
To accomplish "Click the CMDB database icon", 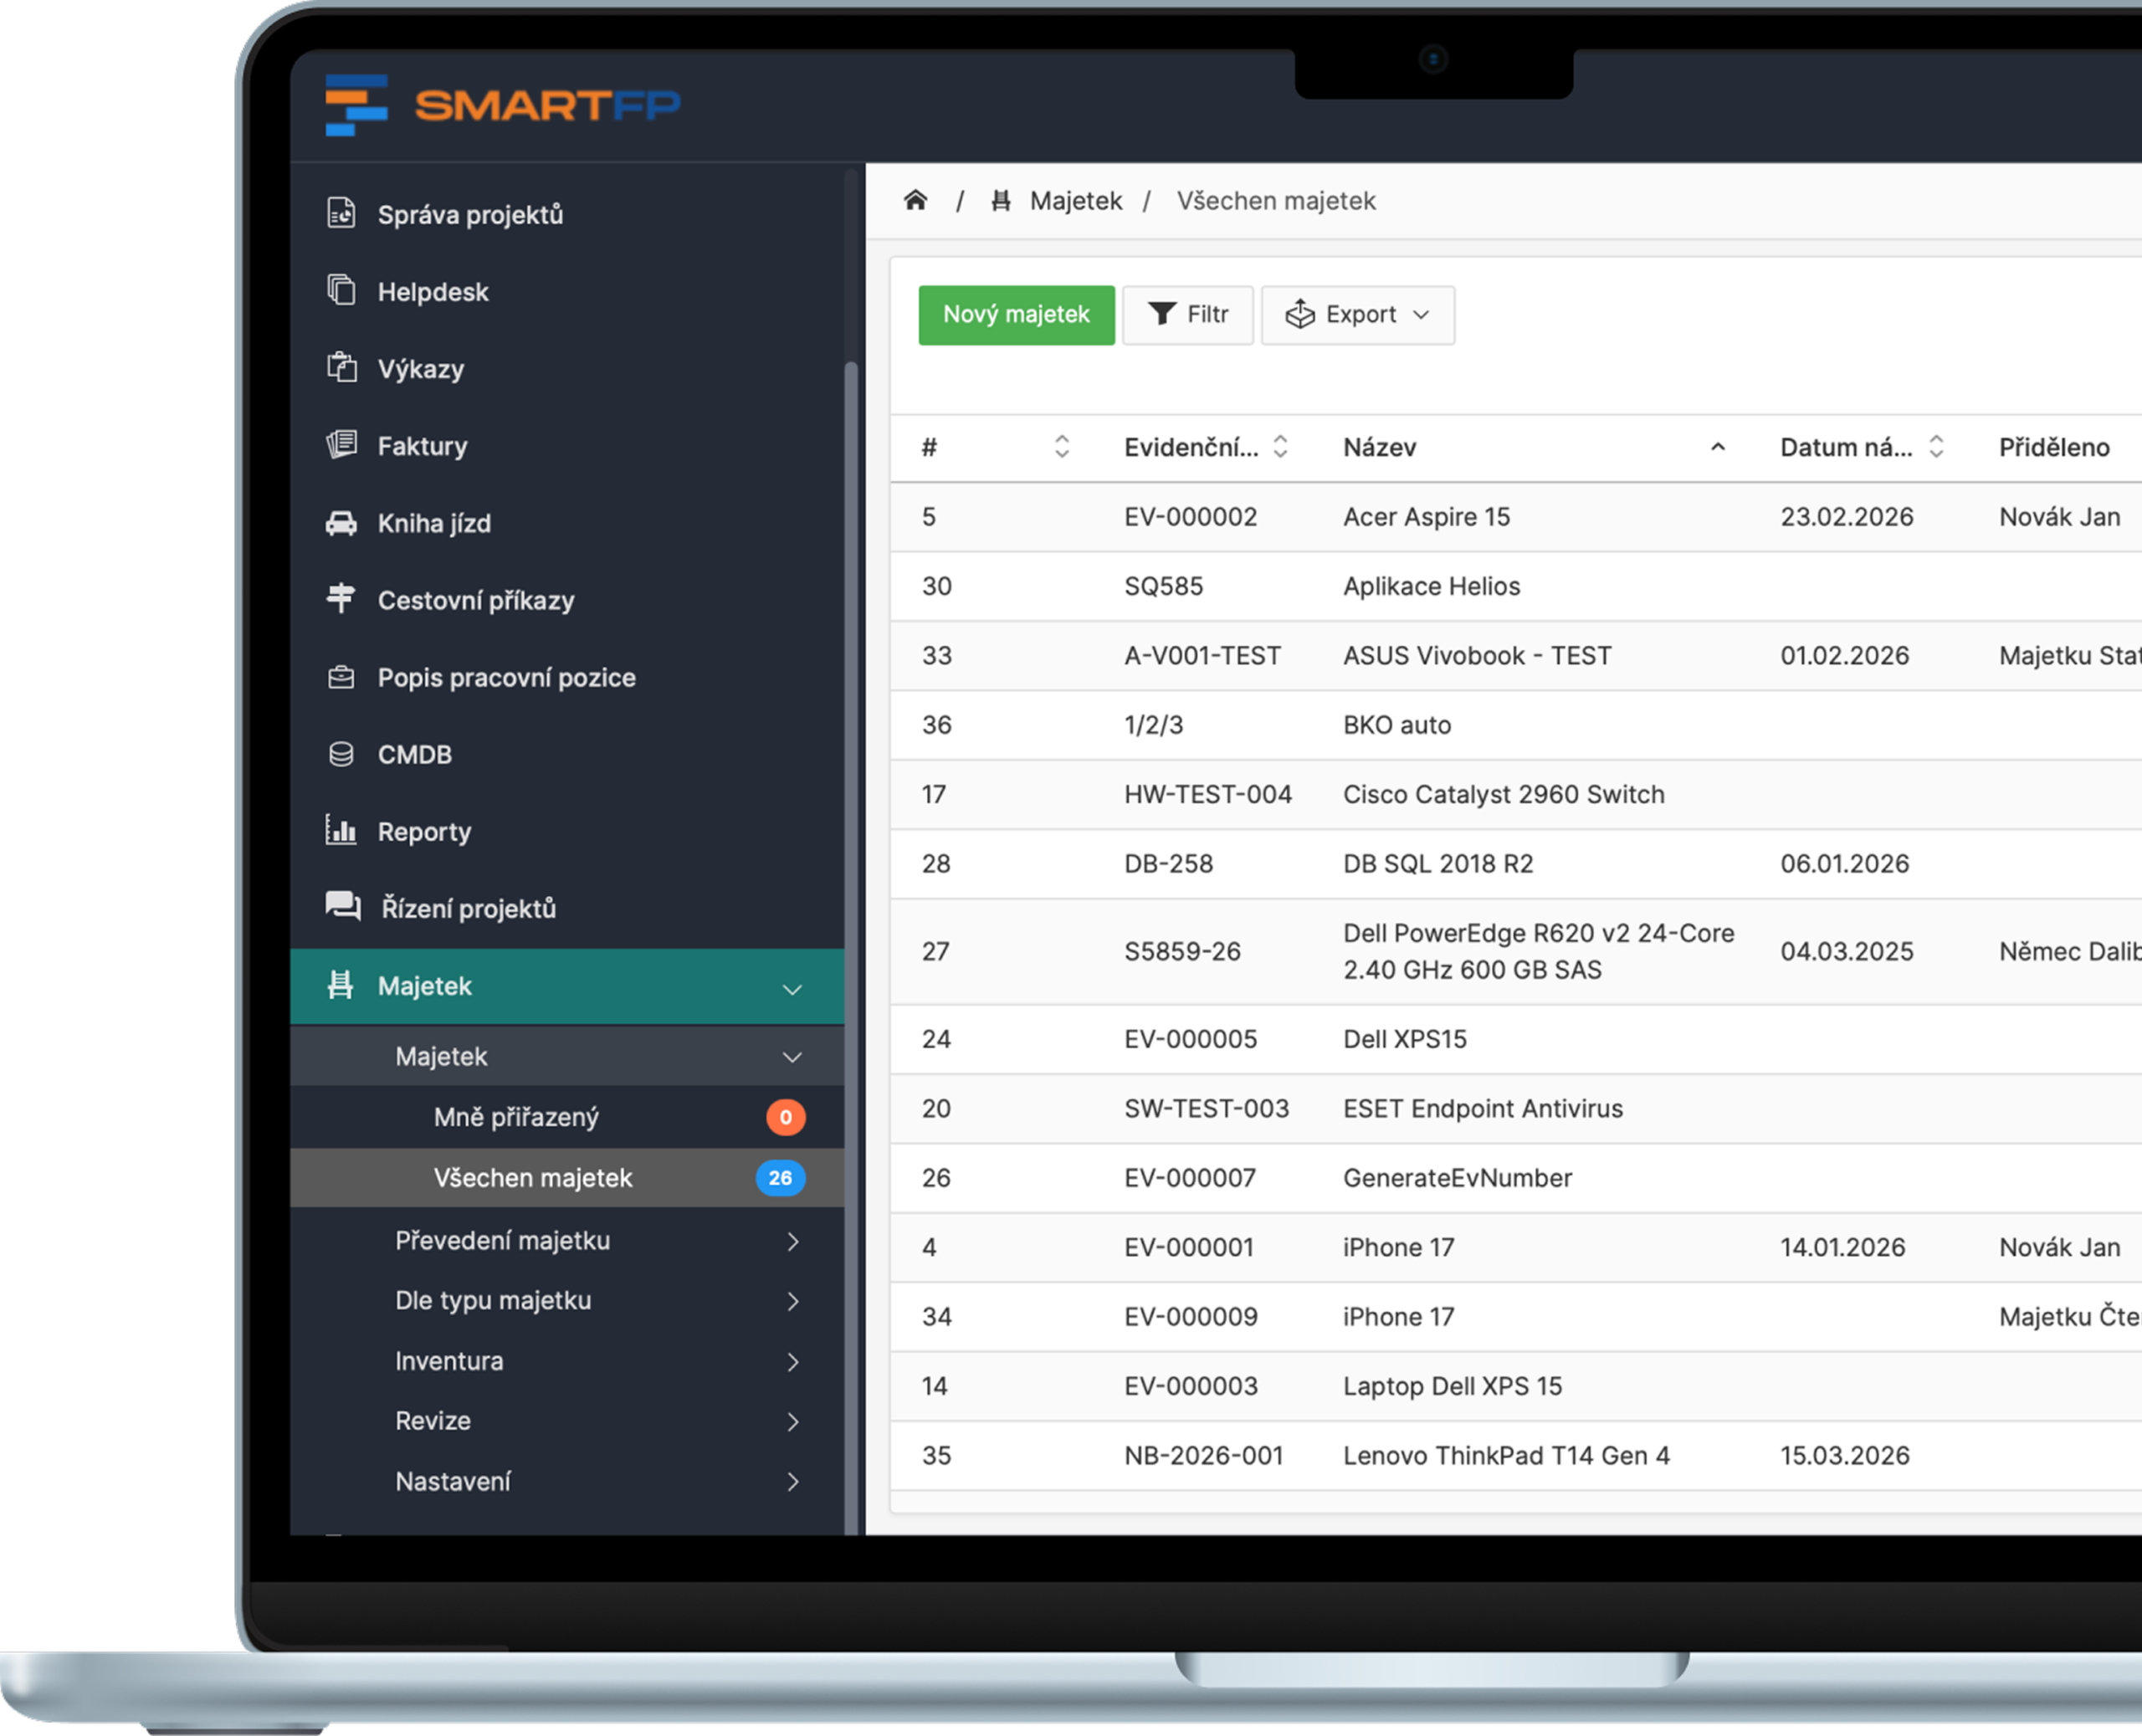I will click(341, 754).
